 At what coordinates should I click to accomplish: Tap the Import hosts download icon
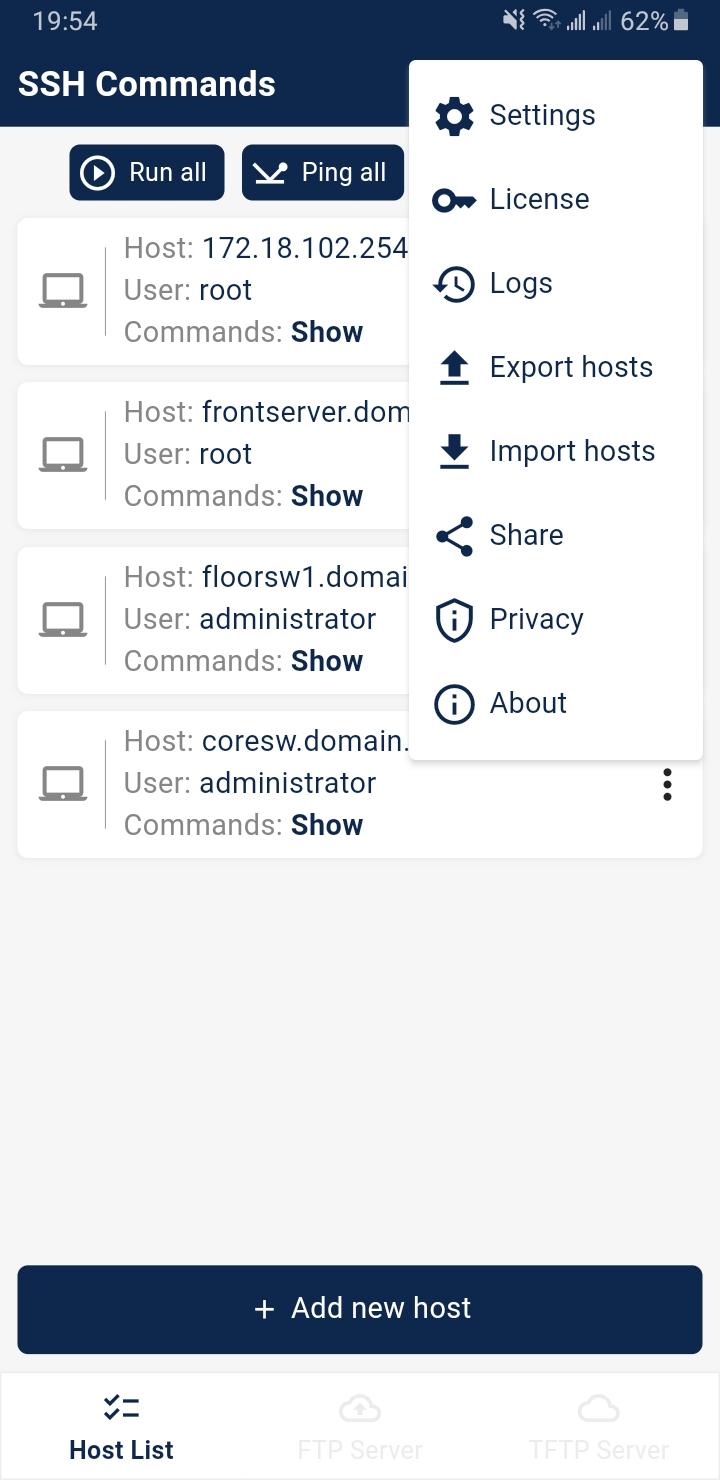454,452
